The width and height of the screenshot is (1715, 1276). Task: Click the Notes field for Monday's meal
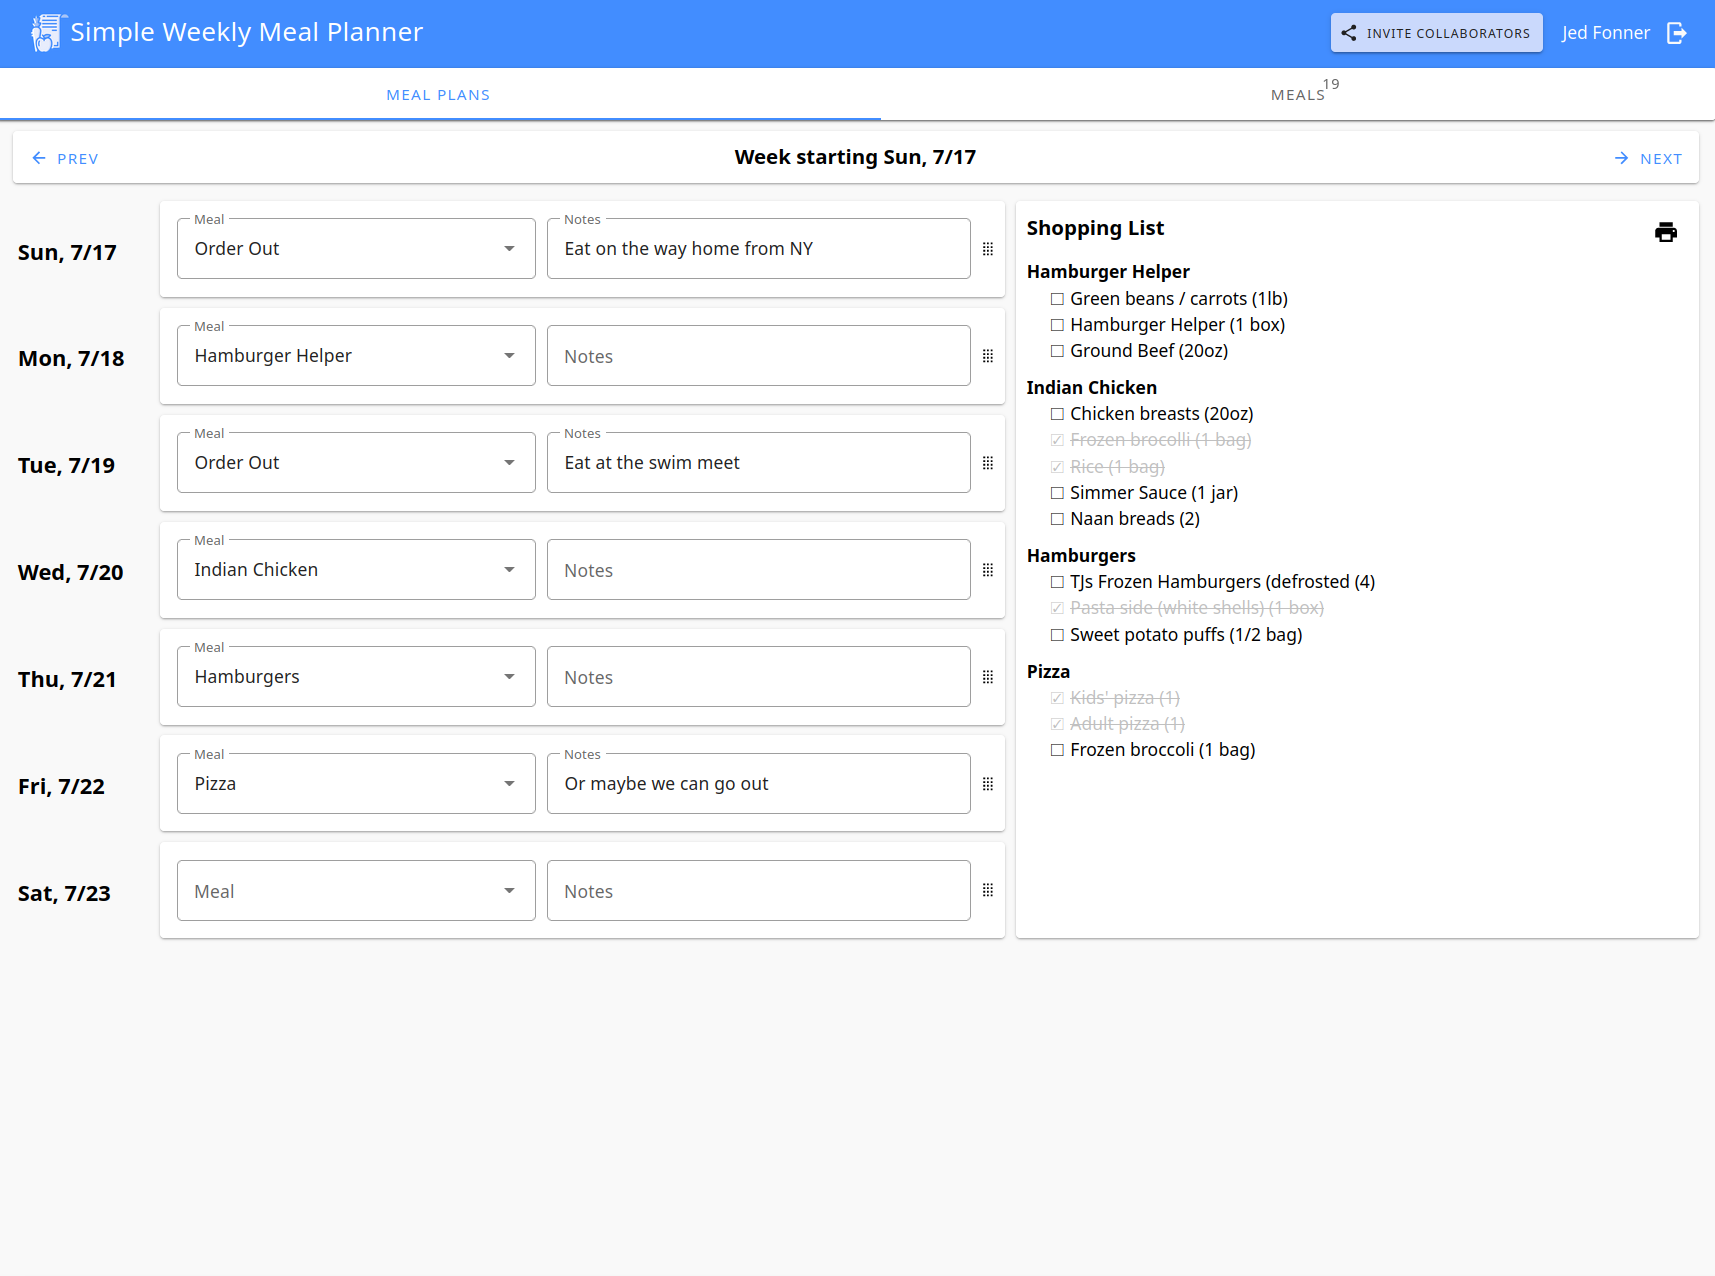(758, 355)
